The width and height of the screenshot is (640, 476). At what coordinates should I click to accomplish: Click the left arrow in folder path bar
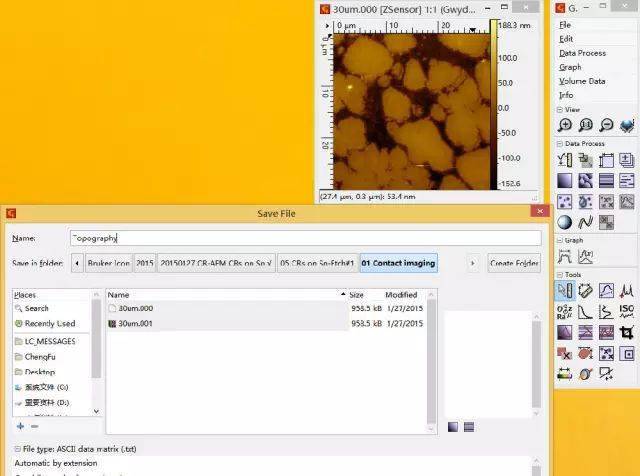(x=77, y=263)
